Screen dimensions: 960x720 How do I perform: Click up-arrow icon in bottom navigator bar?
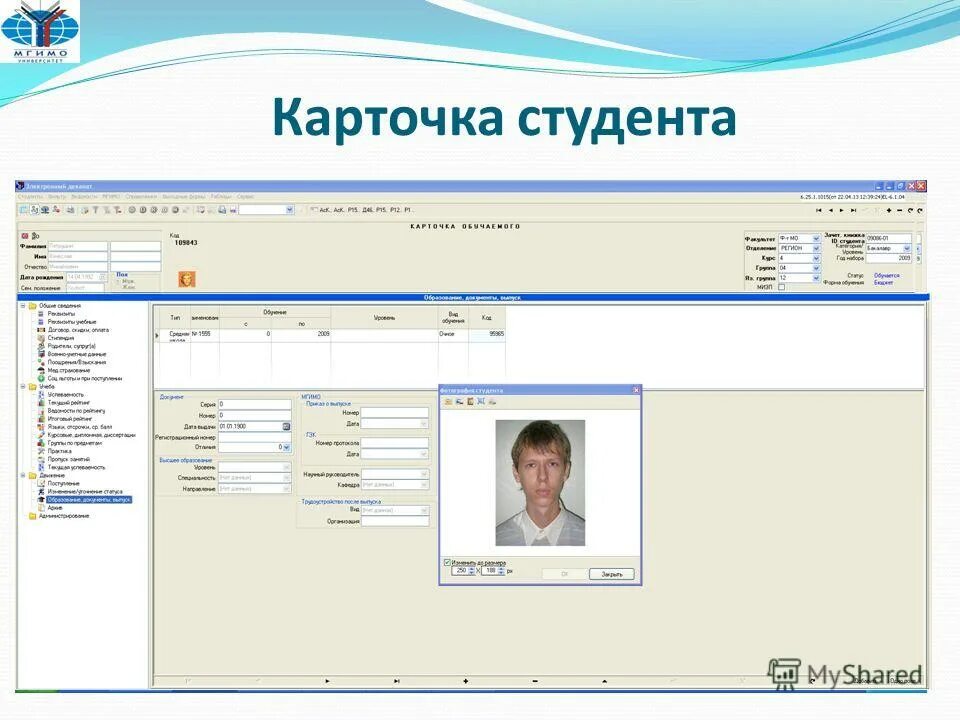coord(604,681)
